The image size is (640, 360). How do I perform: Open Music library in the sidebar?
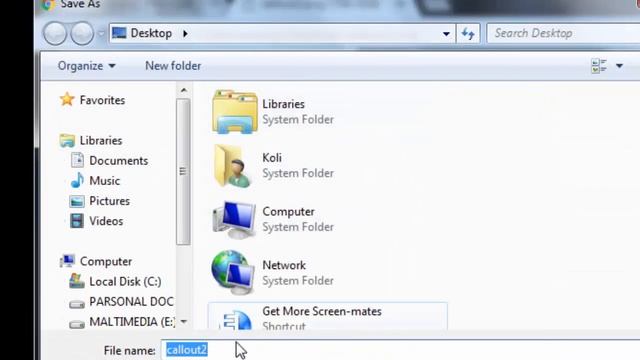pyautogui.click(x=105, y=181)
